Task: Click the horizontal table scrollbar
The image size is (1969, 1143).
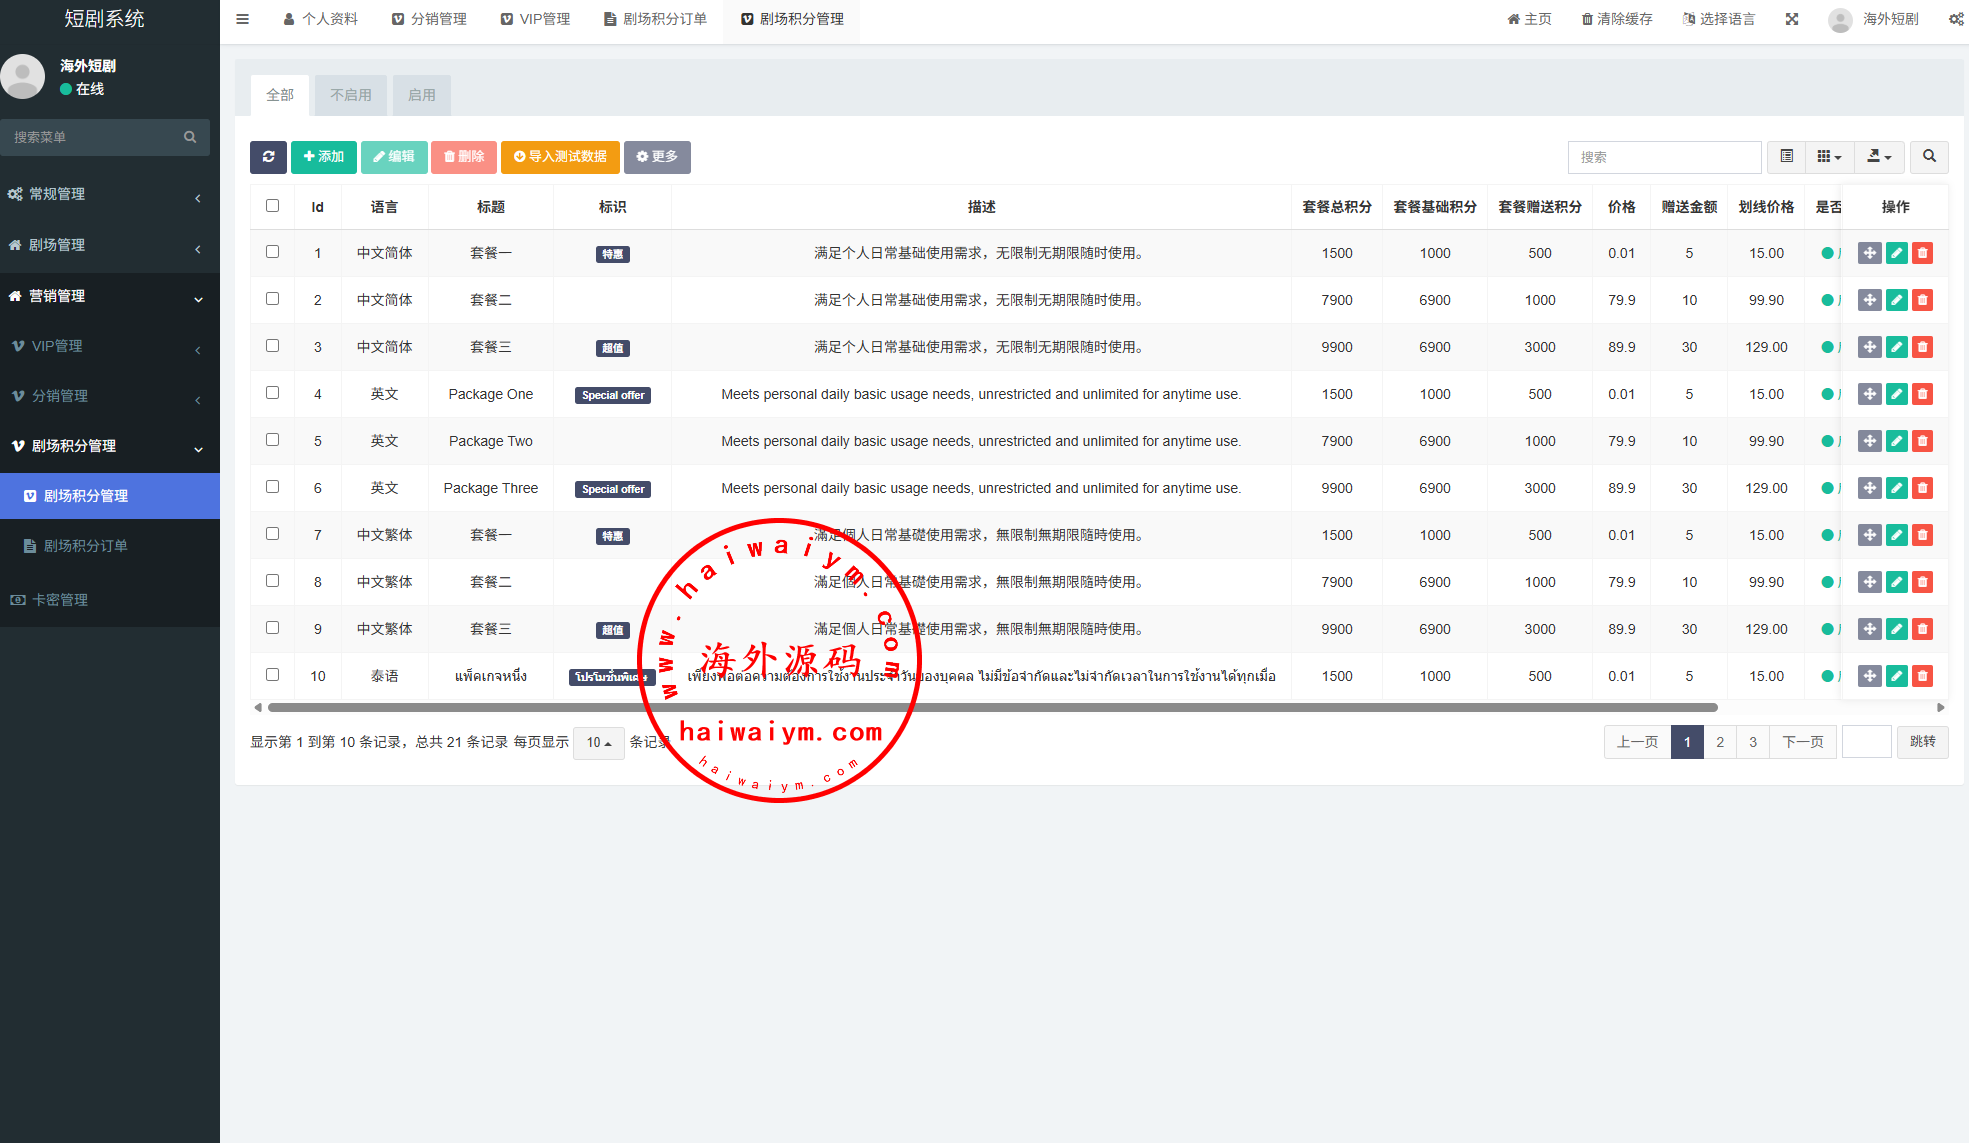Action: (990, 708)
